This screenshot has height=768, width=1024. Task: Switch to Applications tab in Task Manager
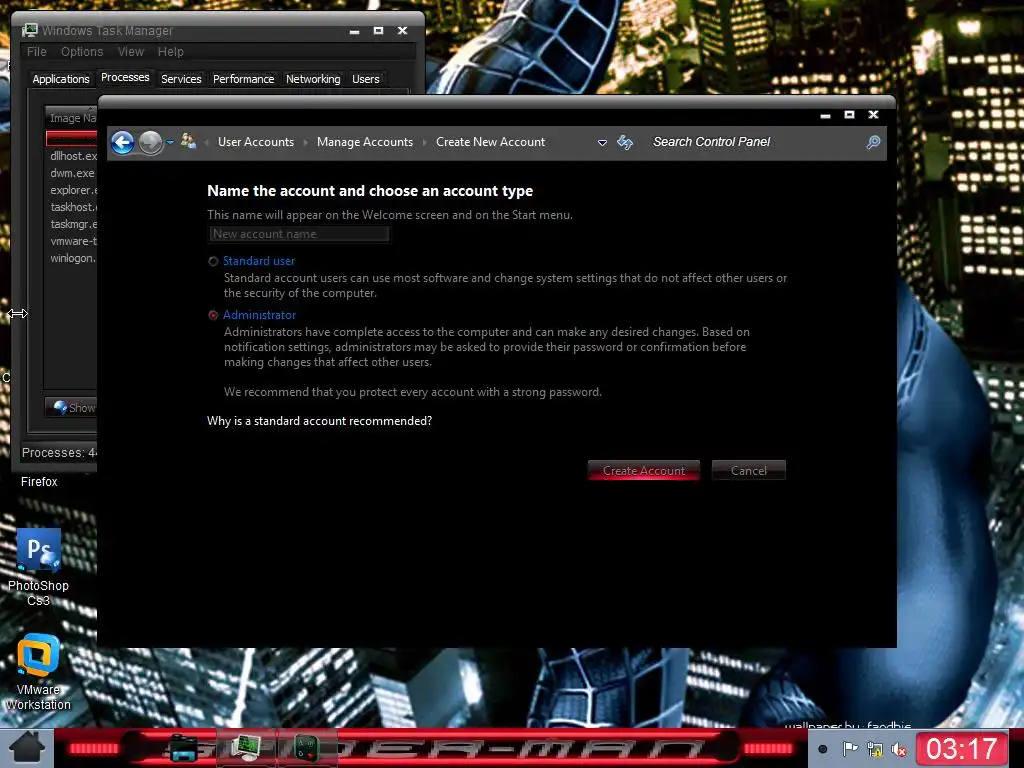click(x=61, y=79)
